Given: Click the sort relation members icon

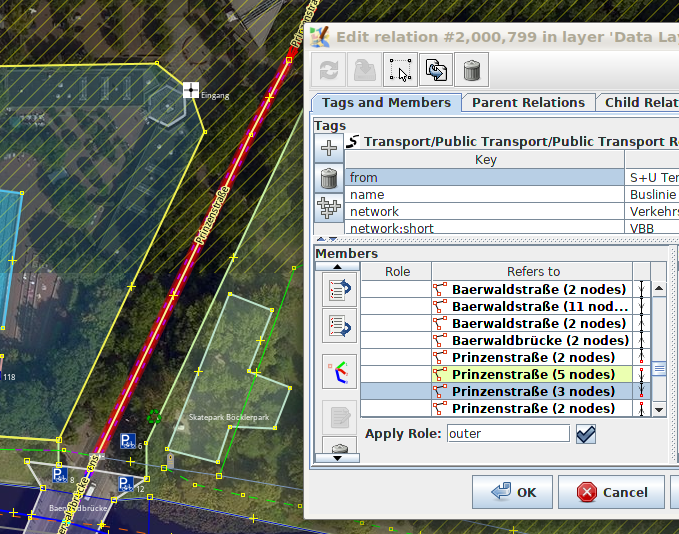Looking at the screenshot, I should tap(341, 372).
